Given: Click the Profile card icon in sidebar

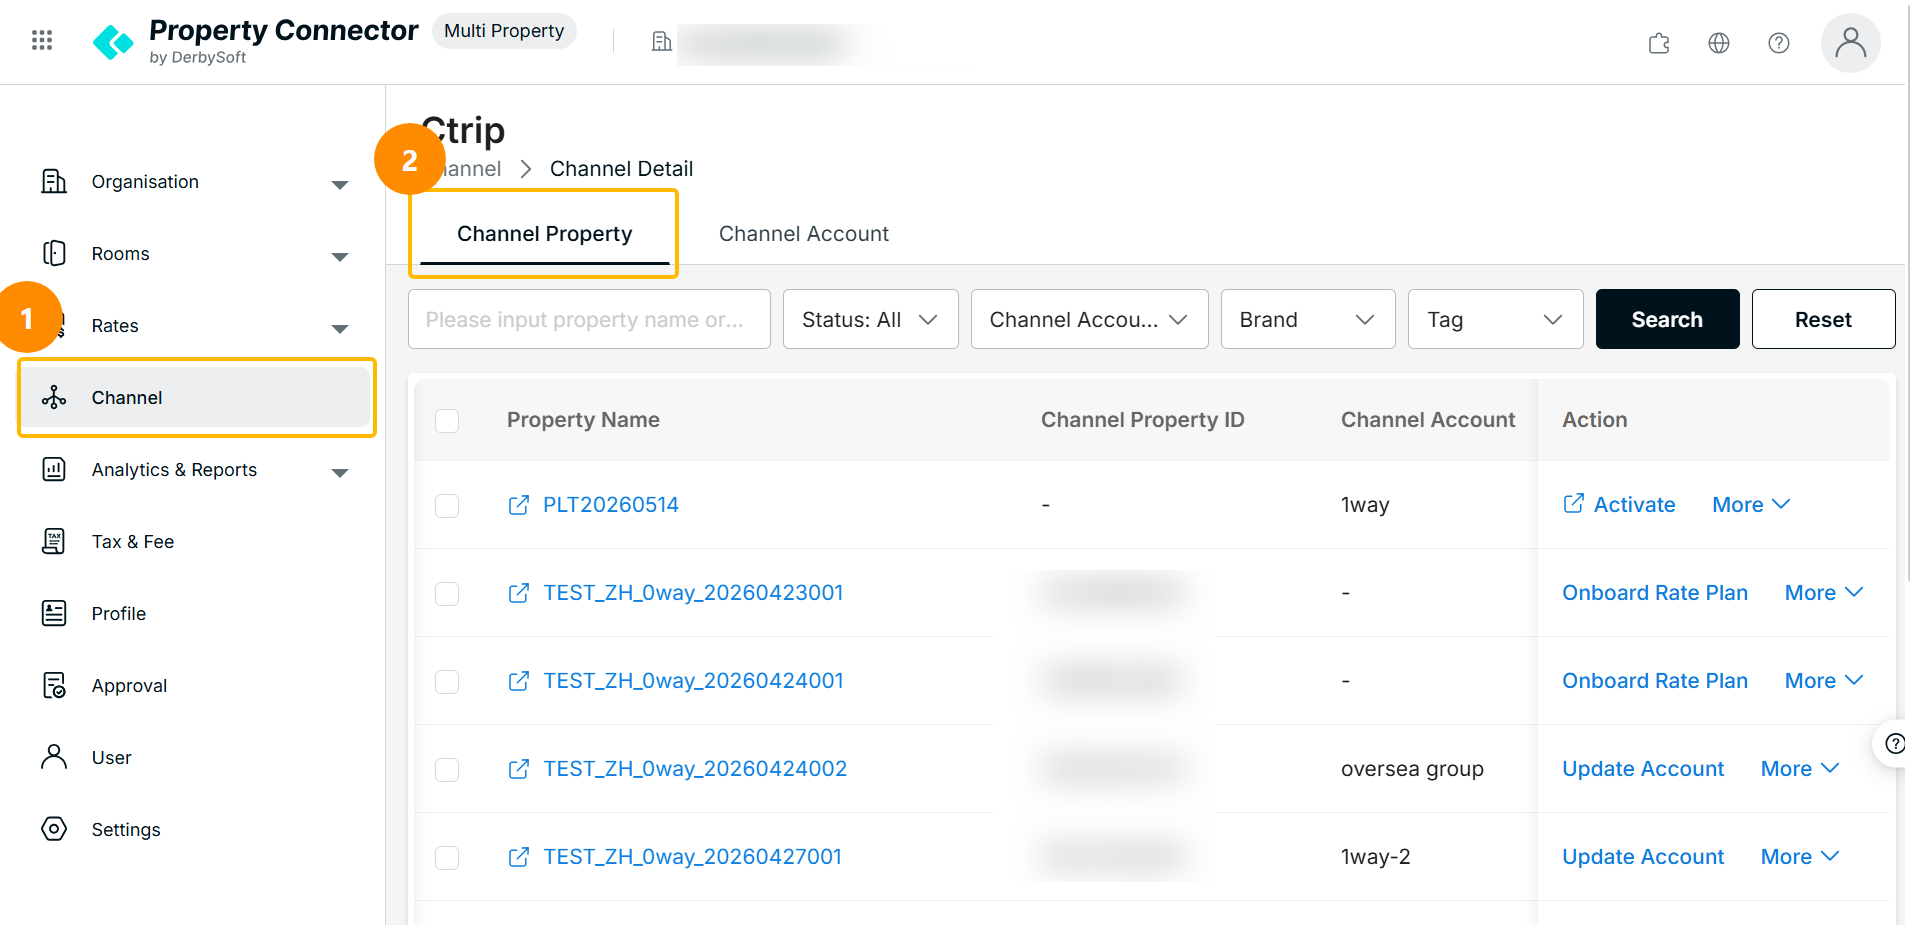Looking at the screenshot, I should coord(54,613).
